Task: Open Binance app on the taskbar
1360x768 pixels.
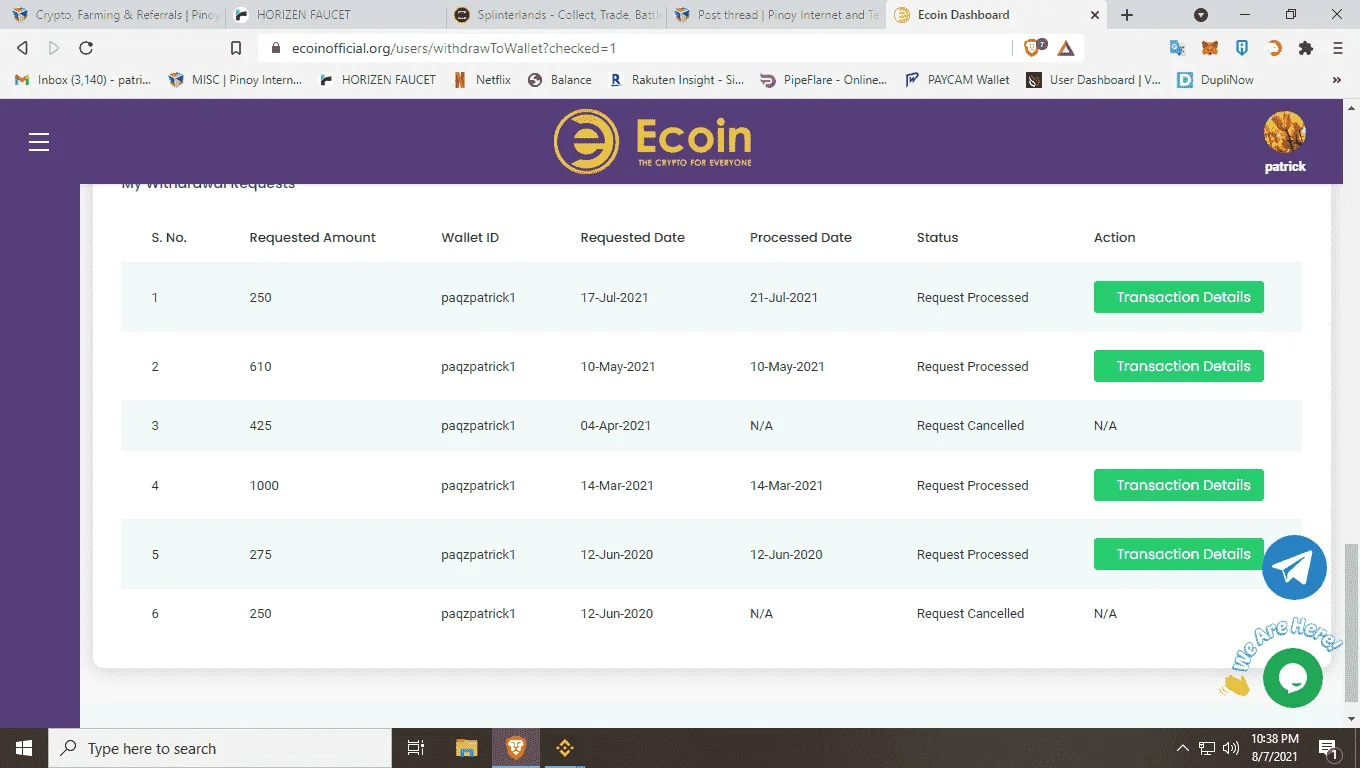Action: [564, 748]
